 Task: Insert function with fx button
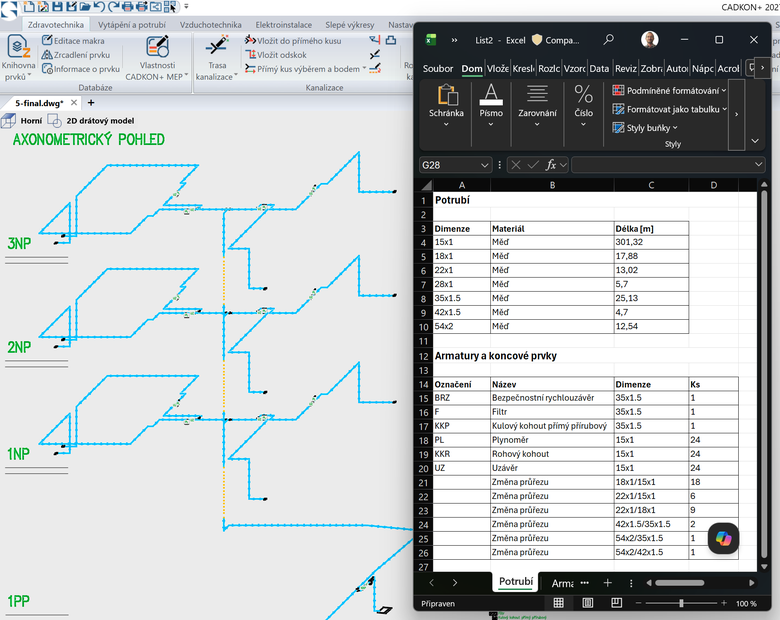pos(550,165)
